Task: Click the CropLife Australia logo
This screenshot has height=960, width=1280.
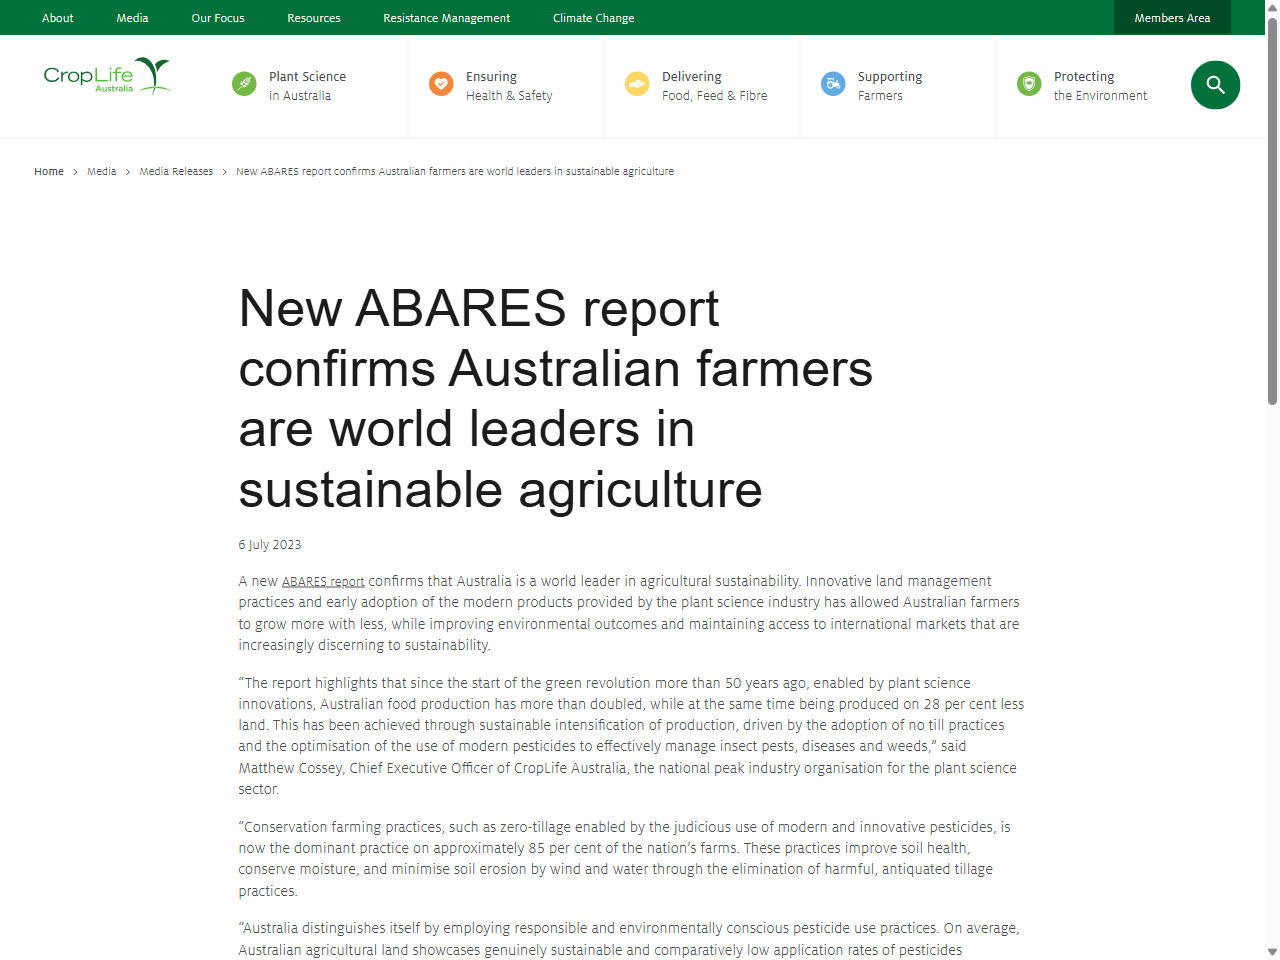Action: [107, 76]
